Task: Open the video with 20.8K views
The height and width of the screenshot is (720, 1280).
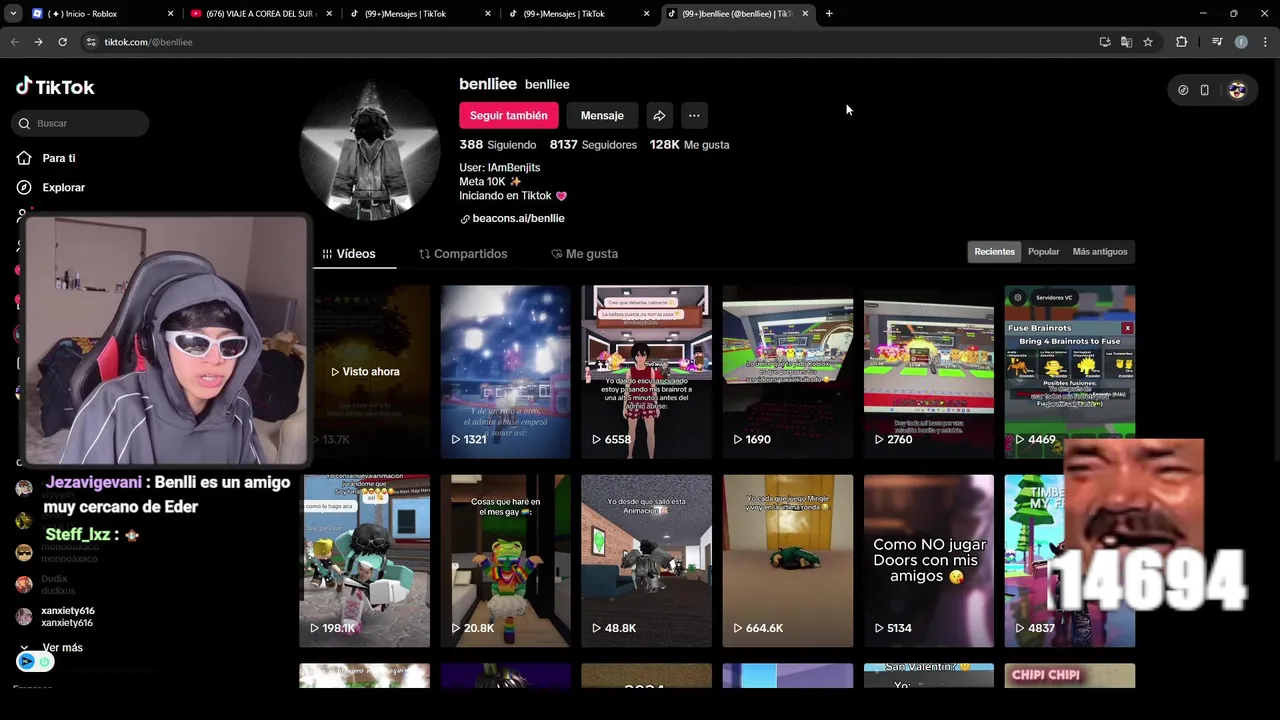Action: pyautogui.click(x=505, y=561)
